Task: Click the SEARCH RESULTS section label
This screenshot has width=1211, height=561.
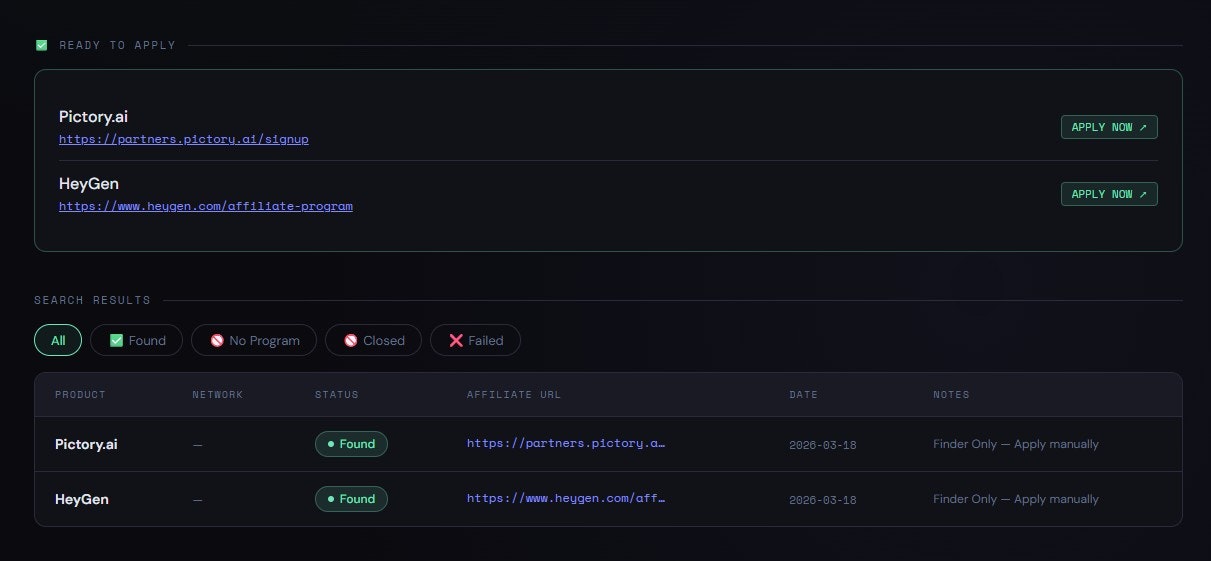Action: [x=92, y=300]
